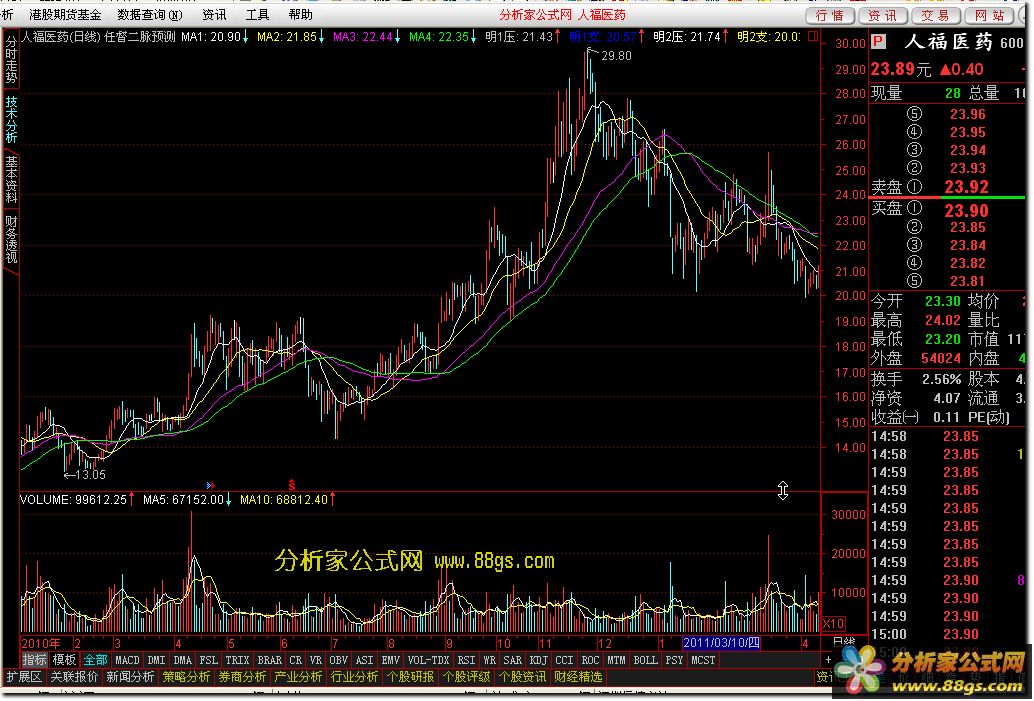Select the 模板 tab
The image size is (1034, 701).
(65, 659)
